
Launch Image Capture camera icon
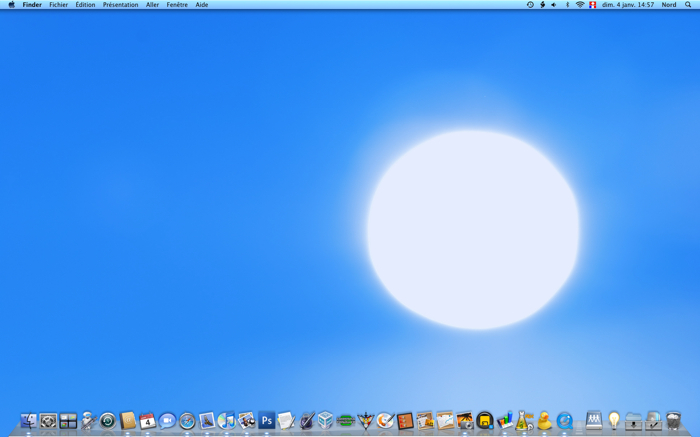coord(465,420)
